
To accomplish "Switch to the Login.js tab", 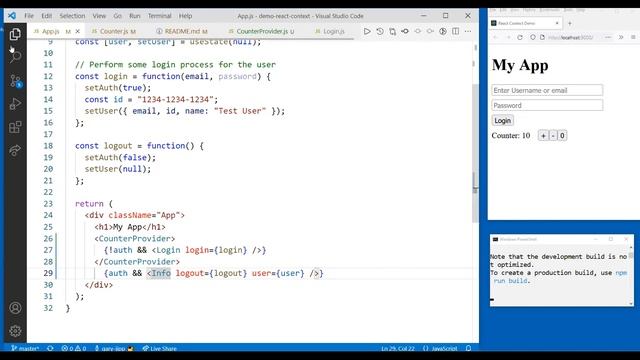I will click(x=330, y=31).
